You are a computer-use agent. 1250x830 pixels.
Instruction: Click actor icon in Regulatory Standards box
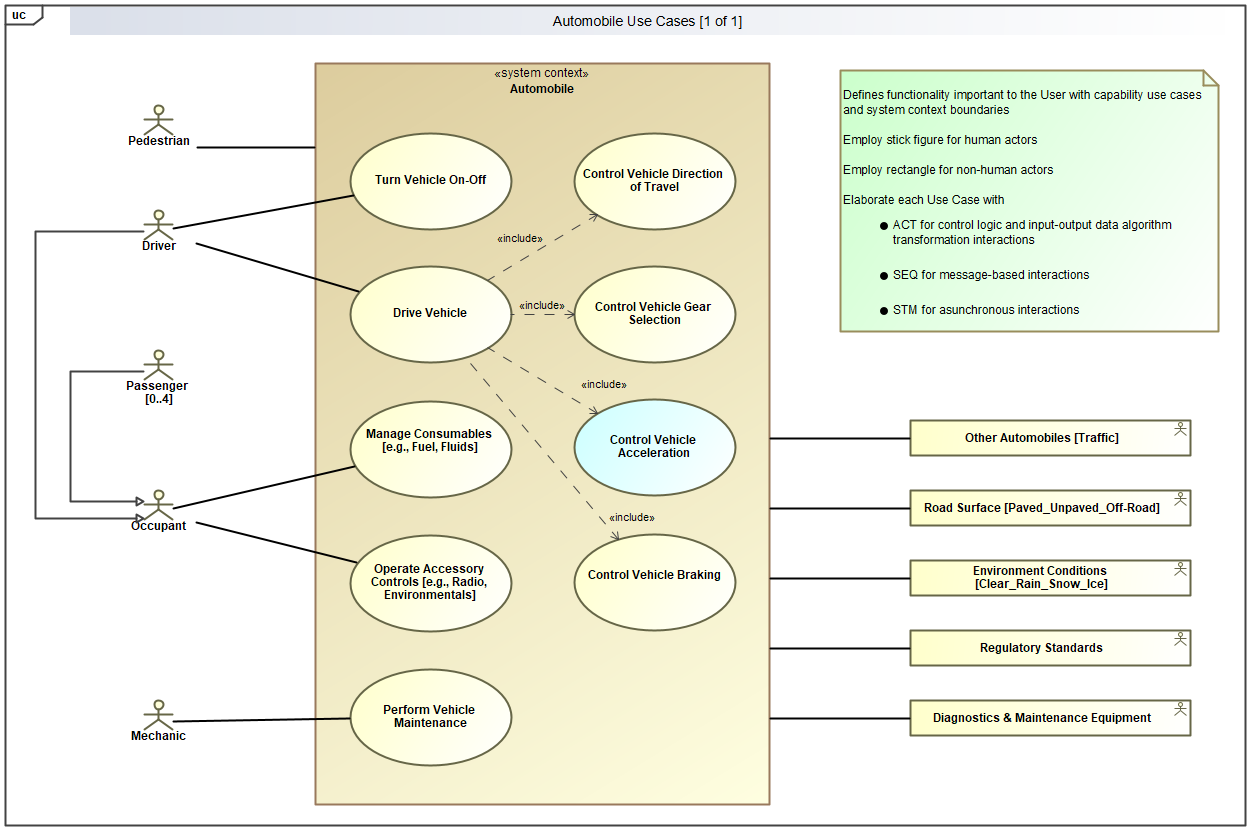pos(1180,639)
